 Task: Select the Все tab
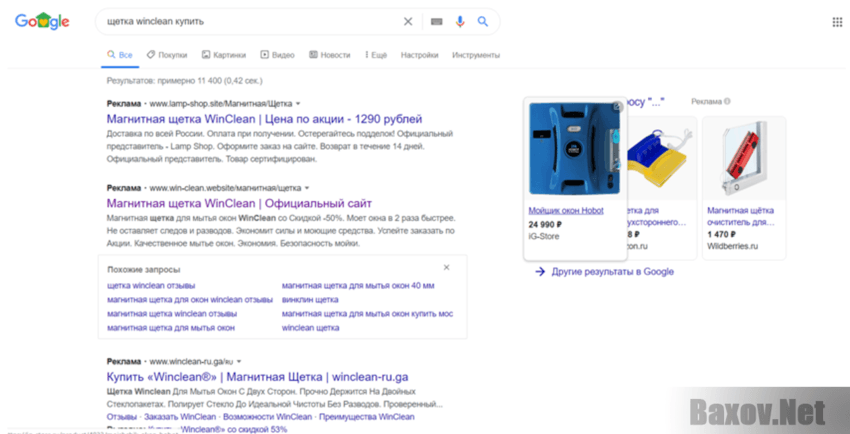tap(120, 55)
